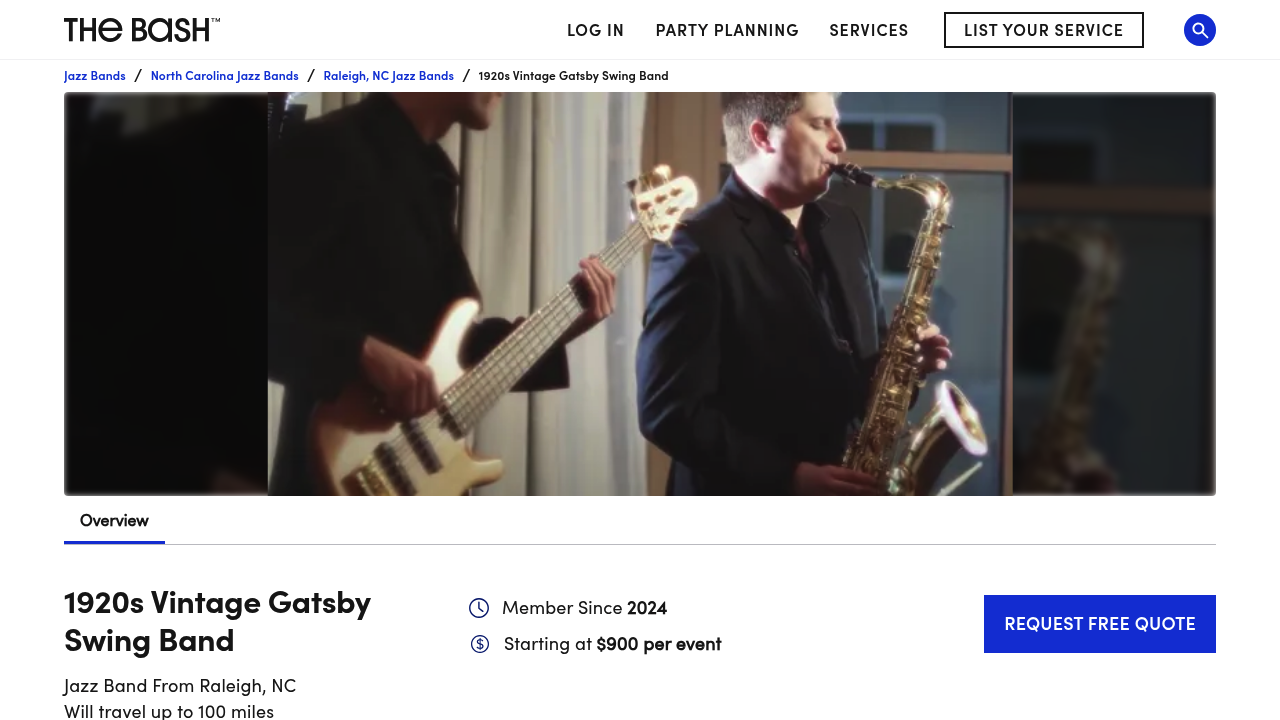Navigate to Raleigh, NC Jazz Bands
This screenshot has height=720, width=1280.
[x=388, y=76]
